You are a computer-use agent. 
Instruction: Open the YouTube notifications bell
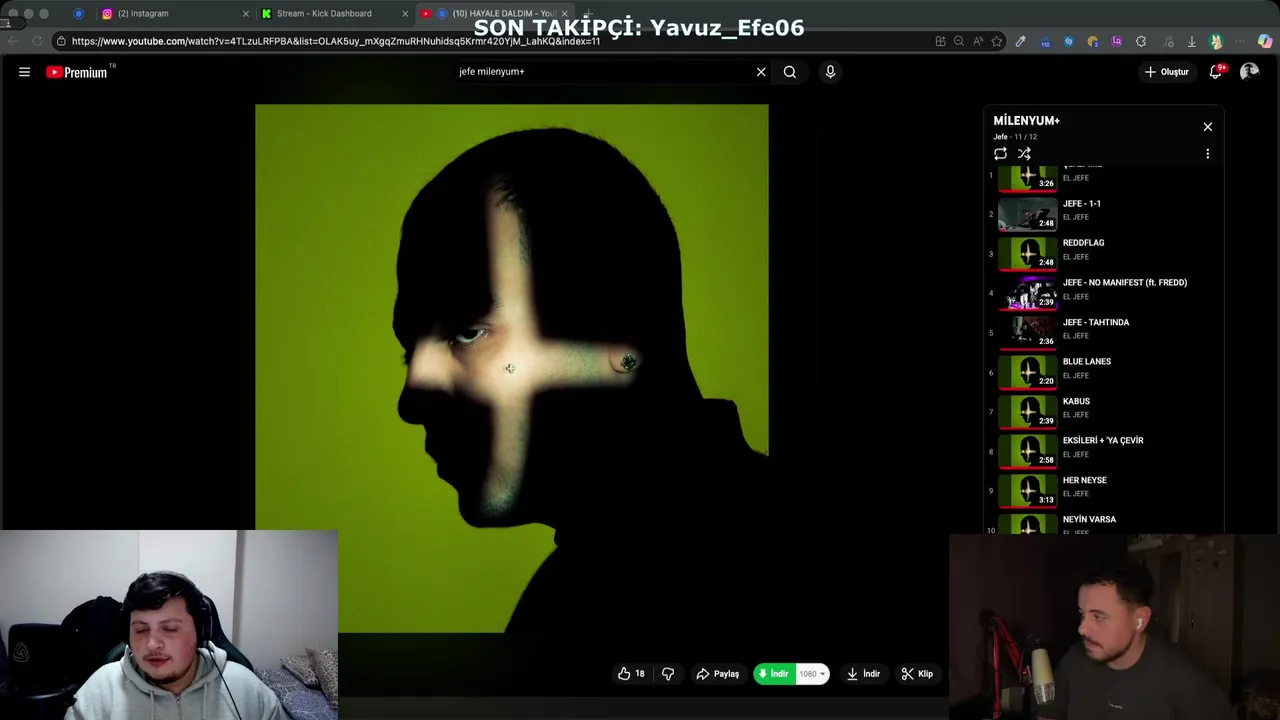click(x=1216, y=72)
